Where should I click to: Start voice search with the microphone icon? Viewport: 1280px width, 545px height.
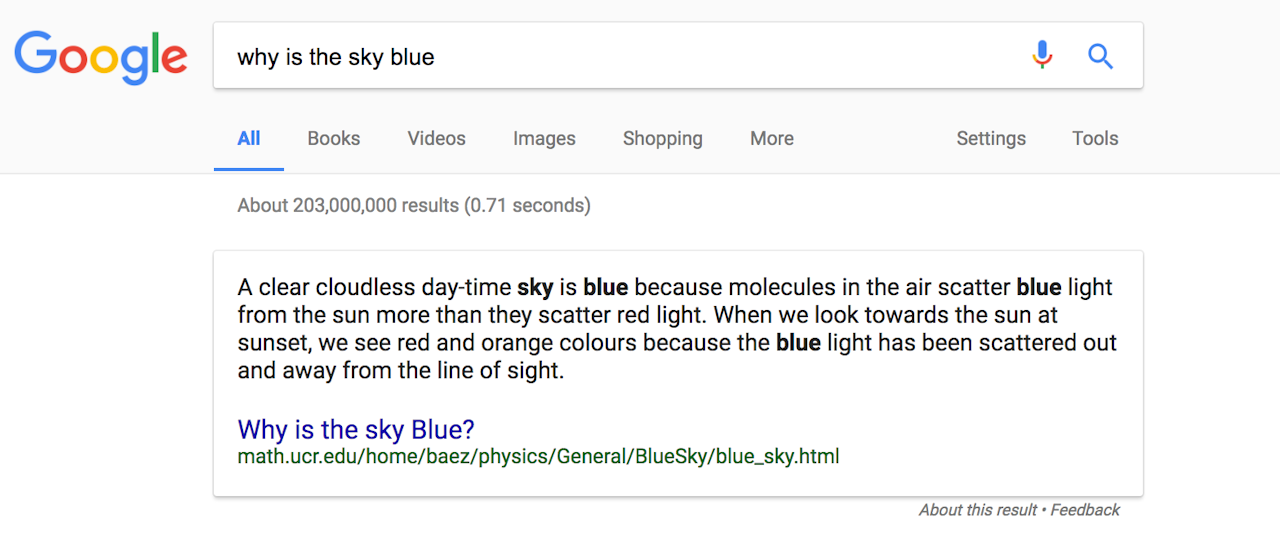[x=1042, y=56]
